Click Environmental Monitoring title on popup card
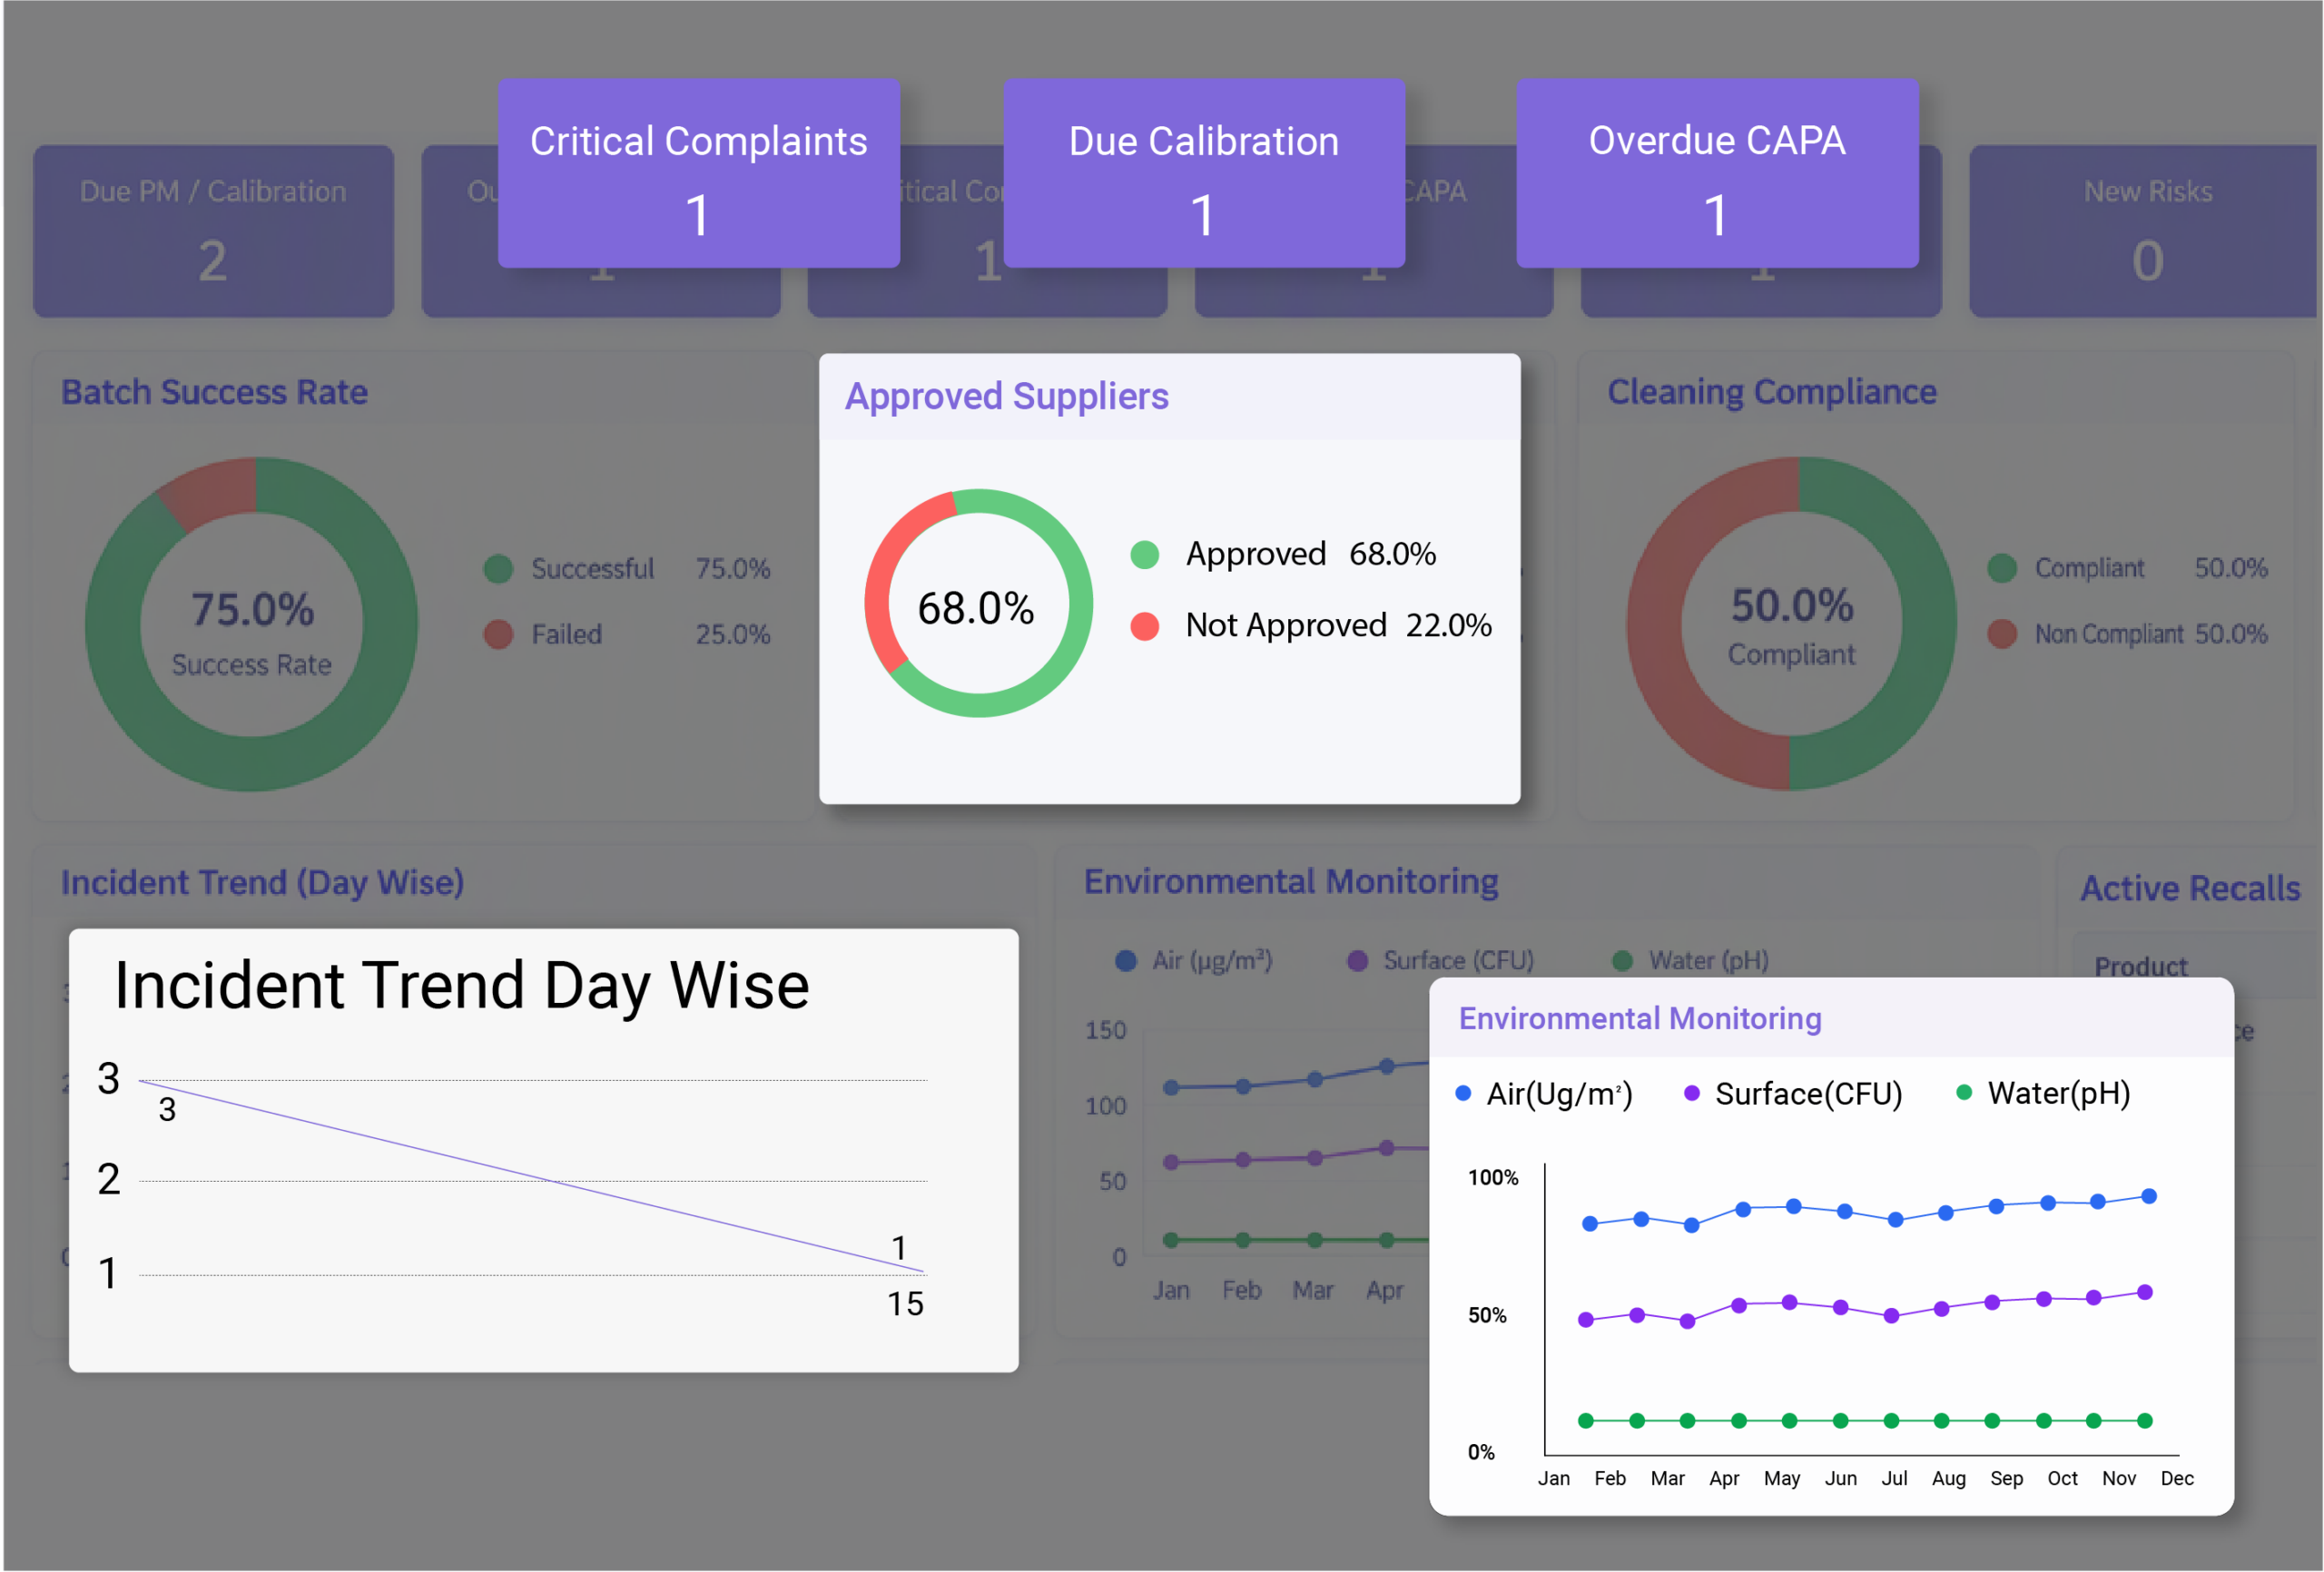 click(x=1640, y=1019)
